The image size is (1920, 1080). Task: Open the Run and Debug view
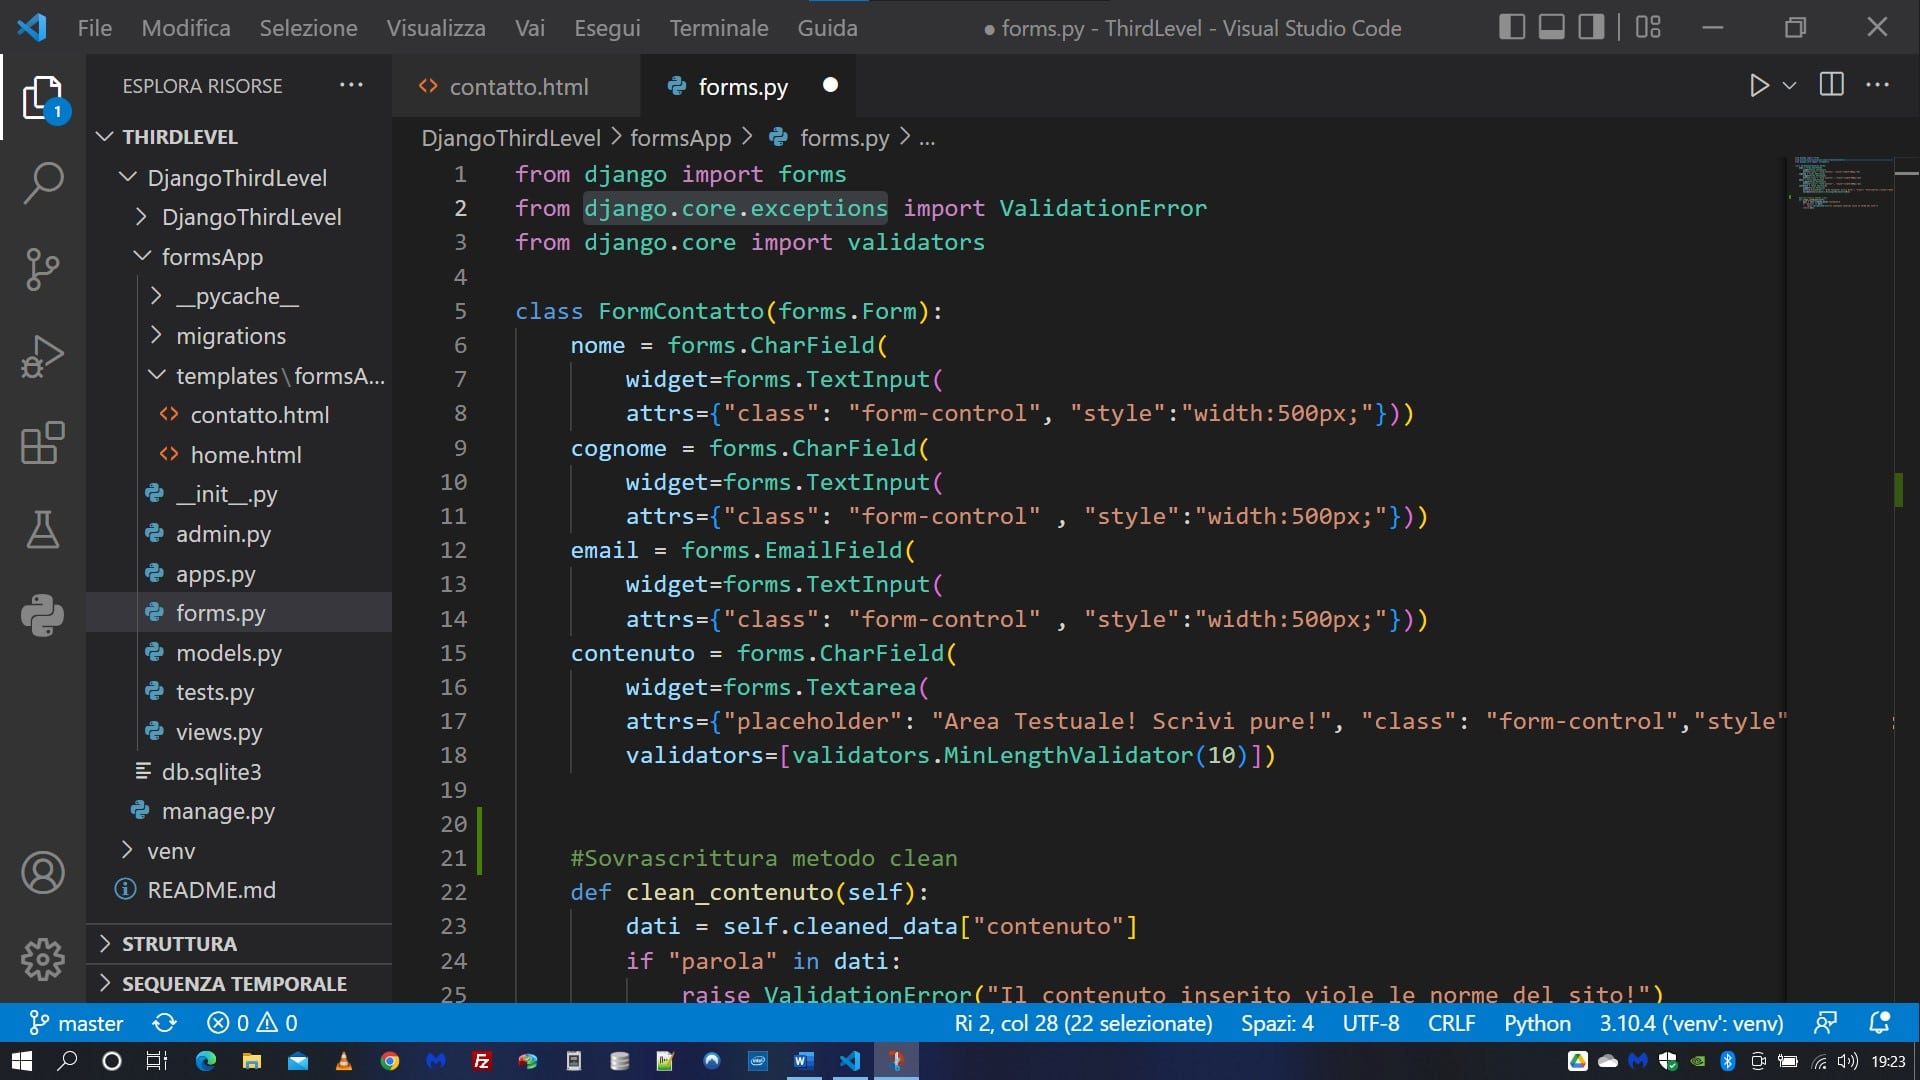click(x=43, y=356)
